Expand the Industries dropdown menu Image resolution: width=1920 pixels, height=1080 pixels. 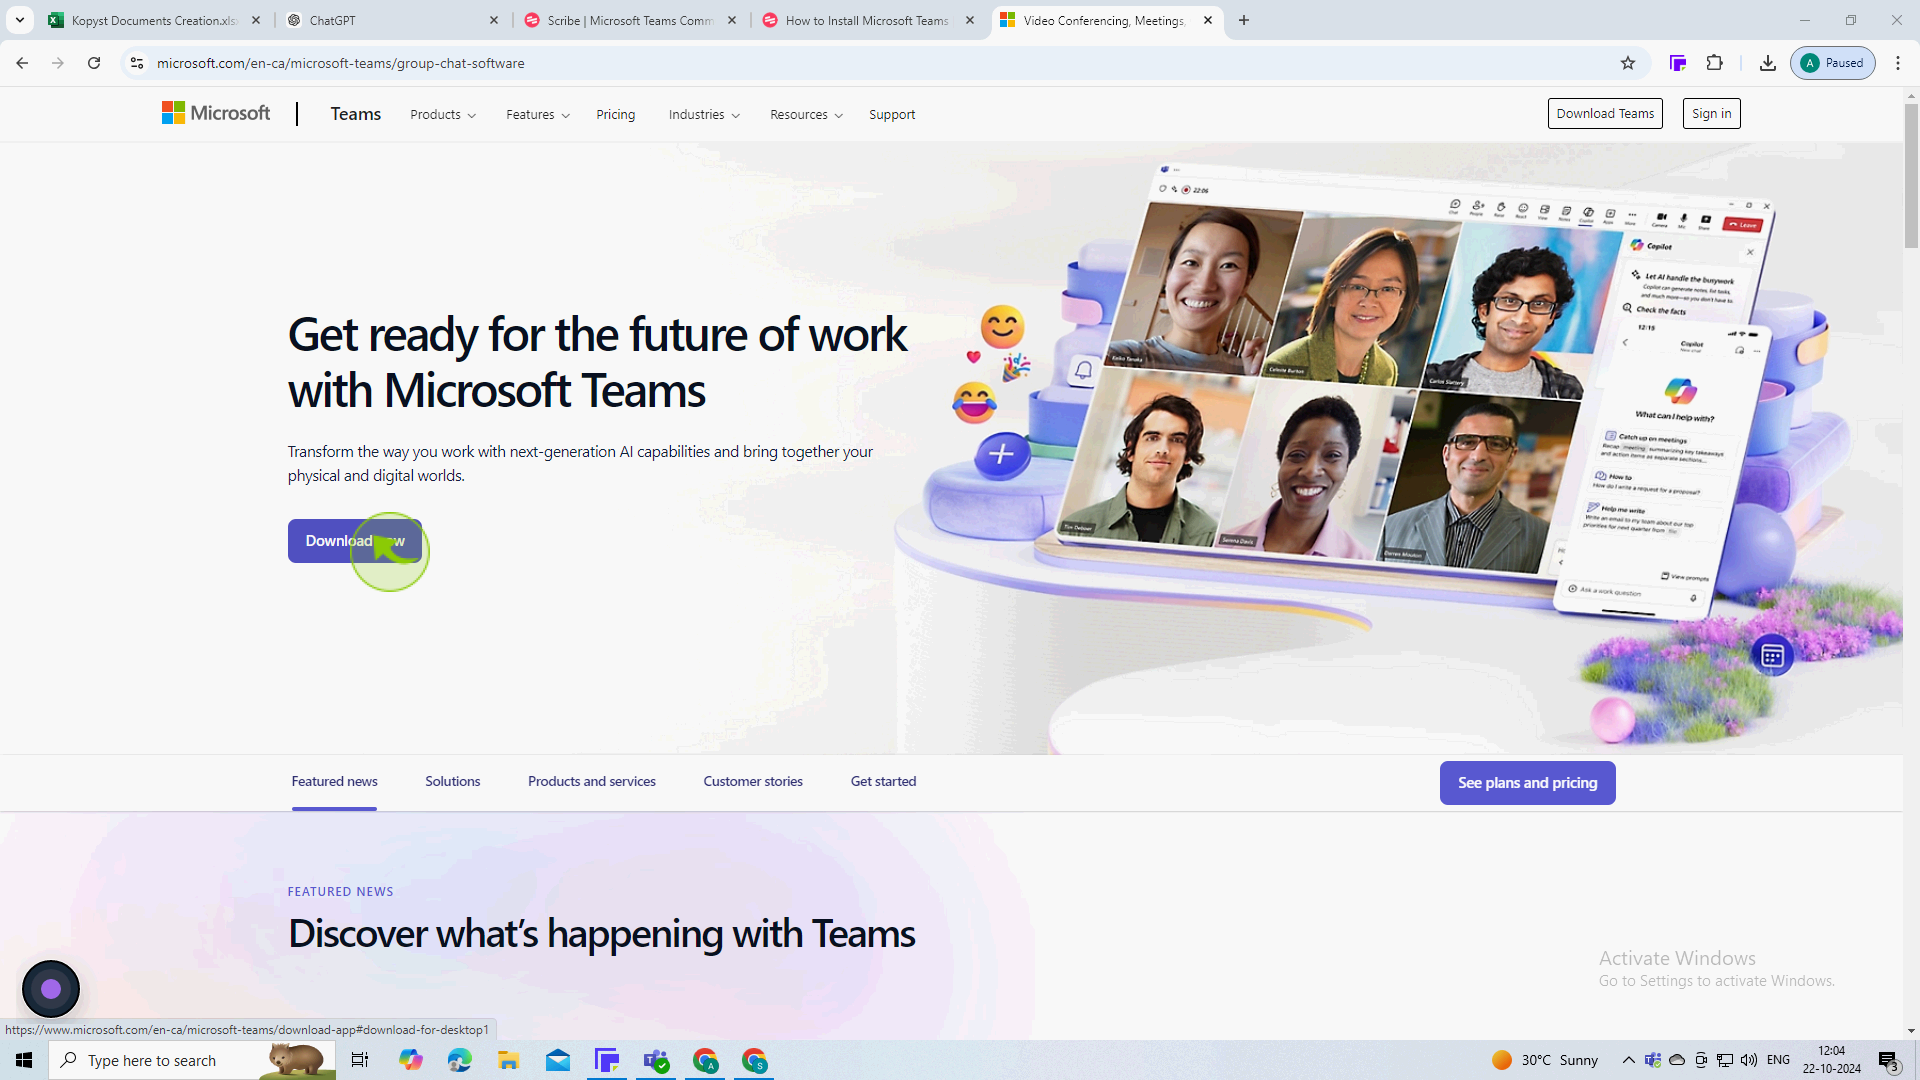pos(704,115)
